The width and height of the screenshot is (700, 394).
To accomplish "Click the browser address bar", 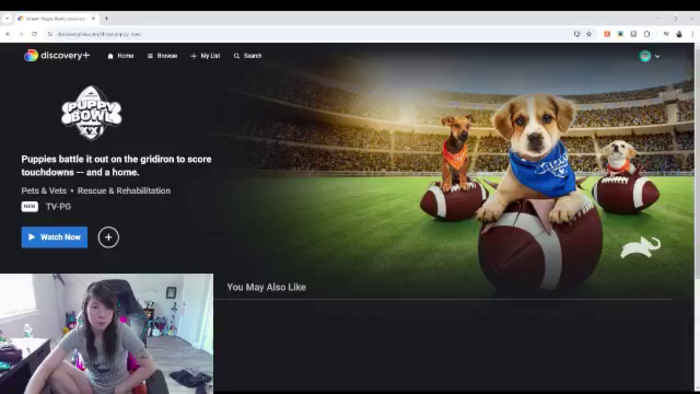I will pyautogui.click(x=312, y=34).
